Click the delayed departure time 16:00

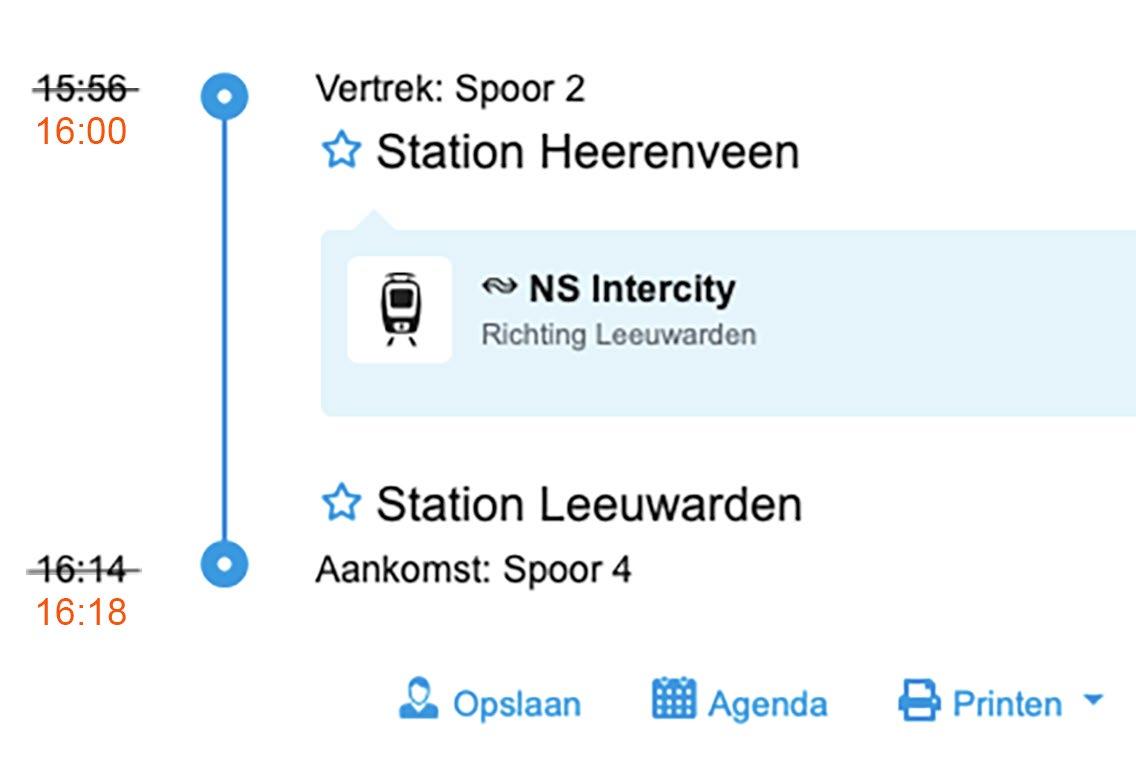(81, 131)
